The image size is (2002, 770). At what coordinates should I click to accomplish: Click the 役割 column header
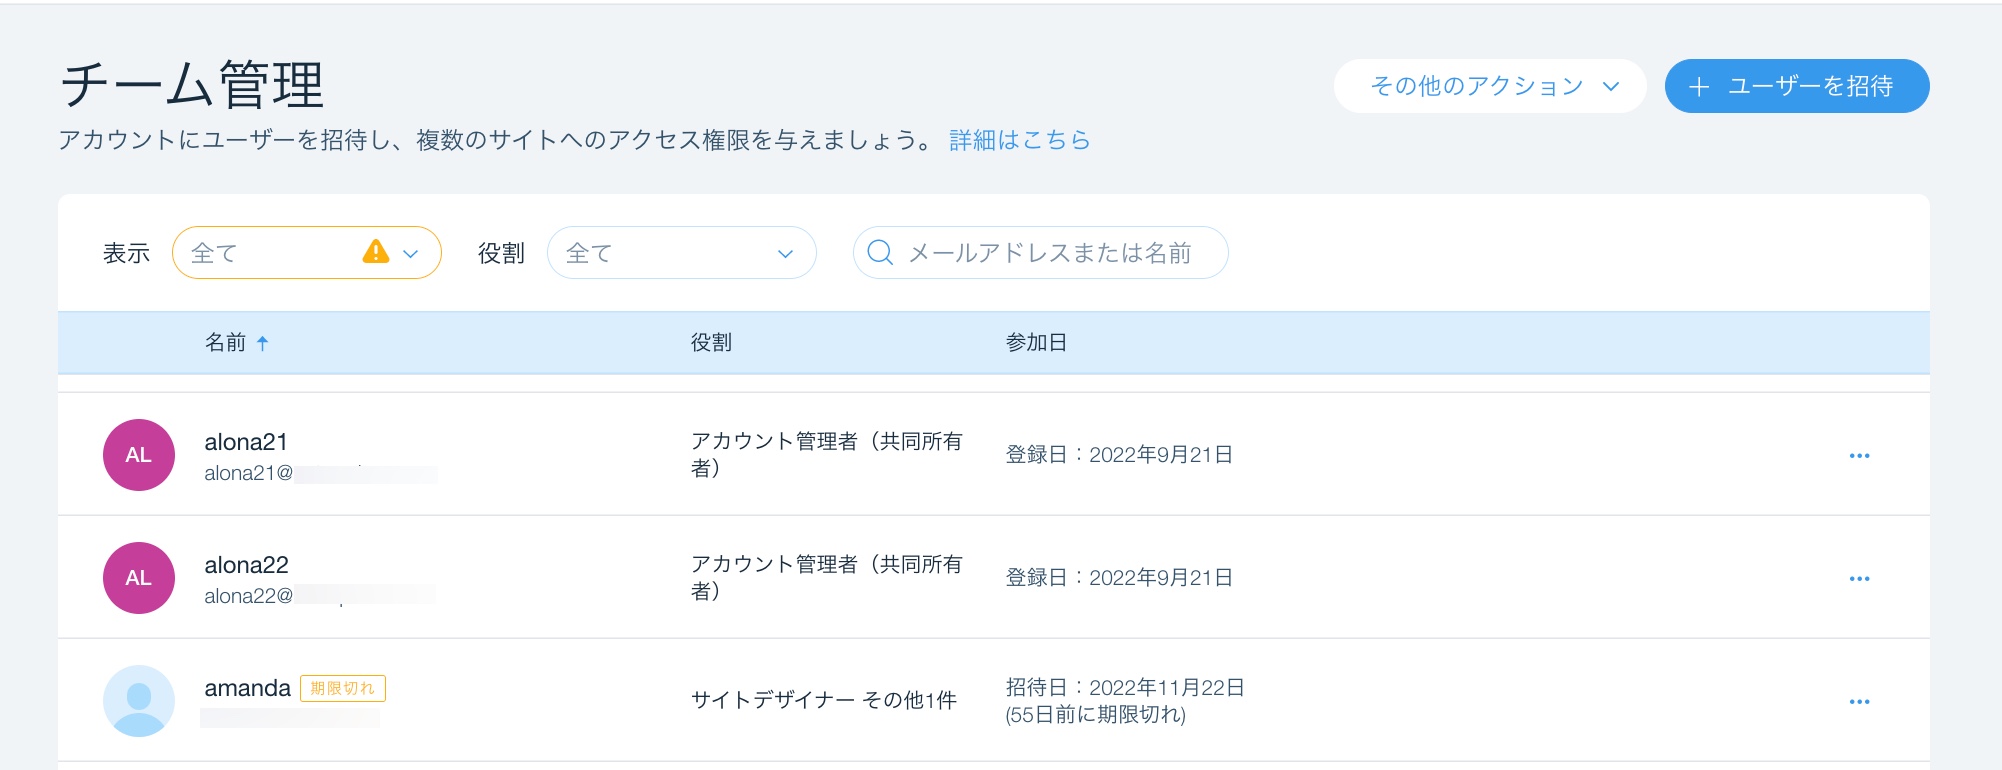711,343
